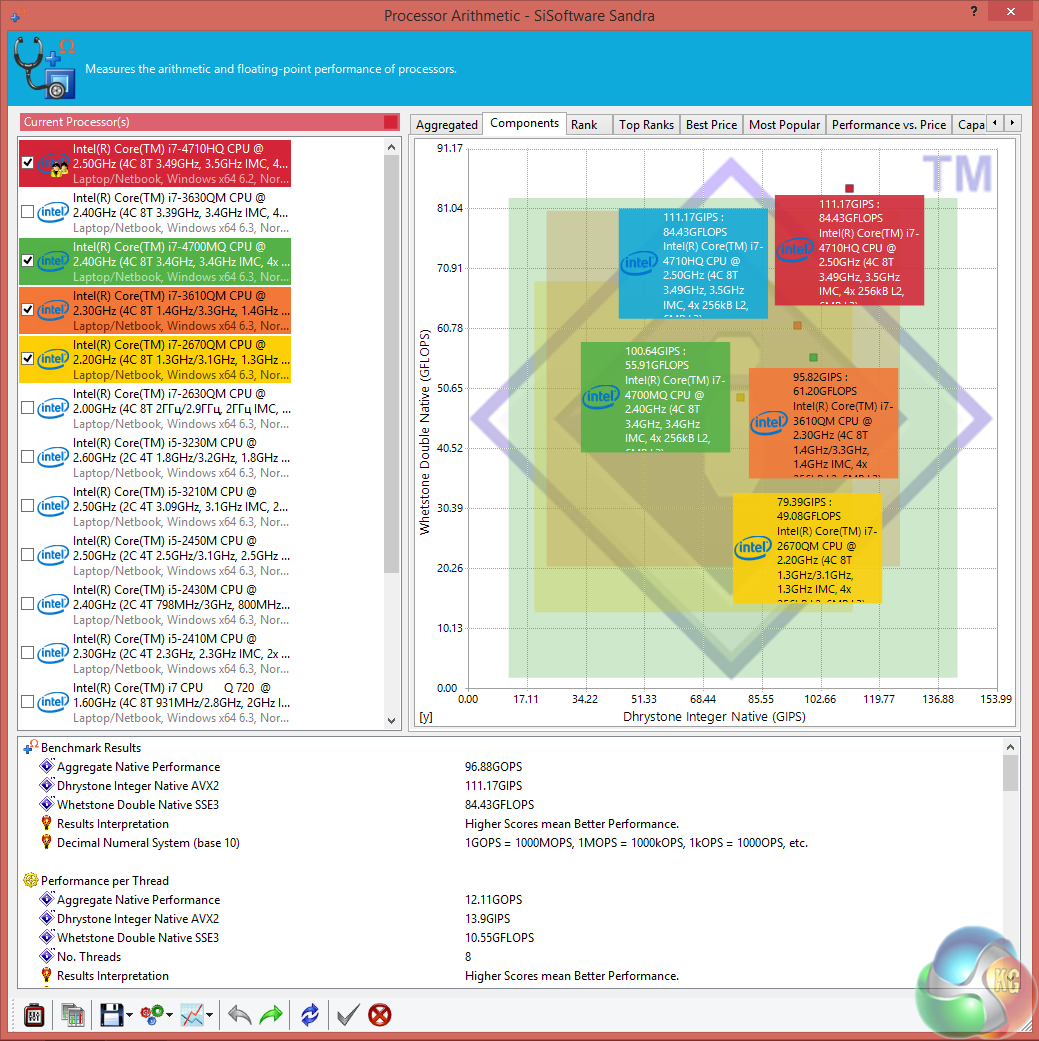
Task: Click the Intel logo in the green 4700MQ chart box
Action: click(600, 397)
